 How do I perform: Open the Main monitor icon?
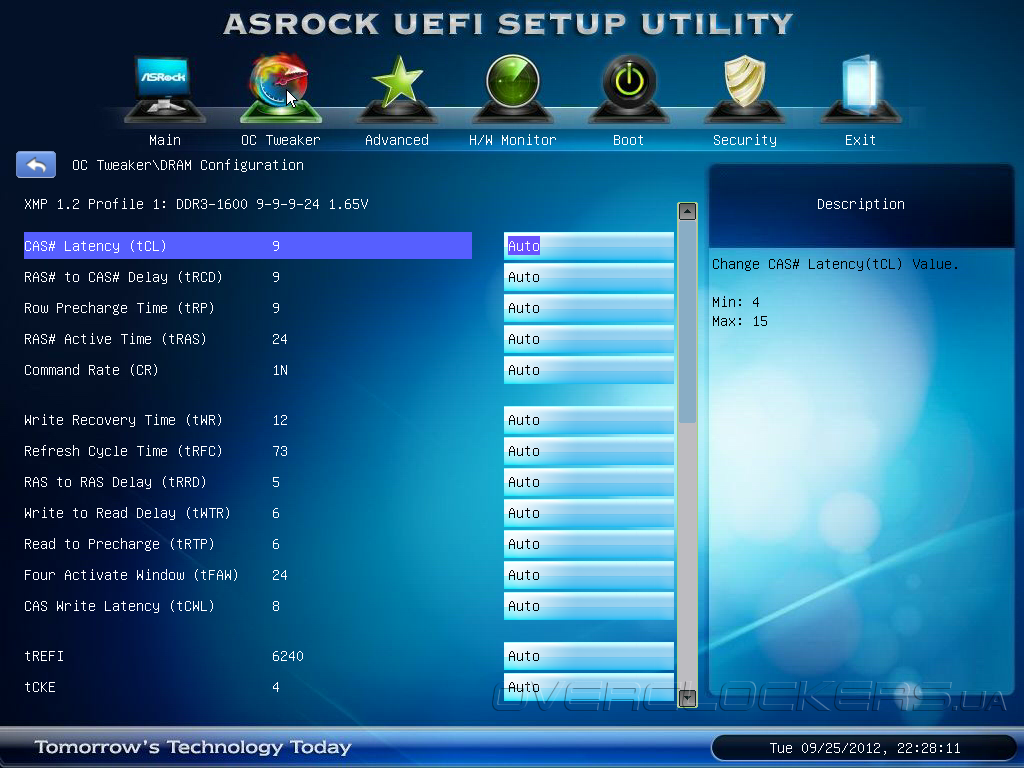[x=165, y=88]
